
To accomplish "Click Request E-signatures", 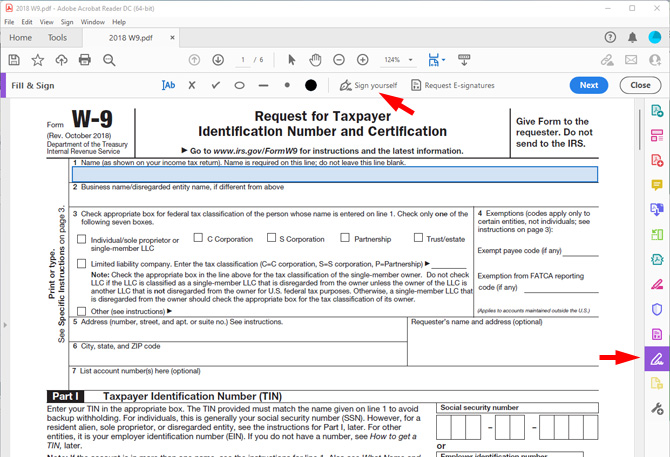I will (453, 85).
